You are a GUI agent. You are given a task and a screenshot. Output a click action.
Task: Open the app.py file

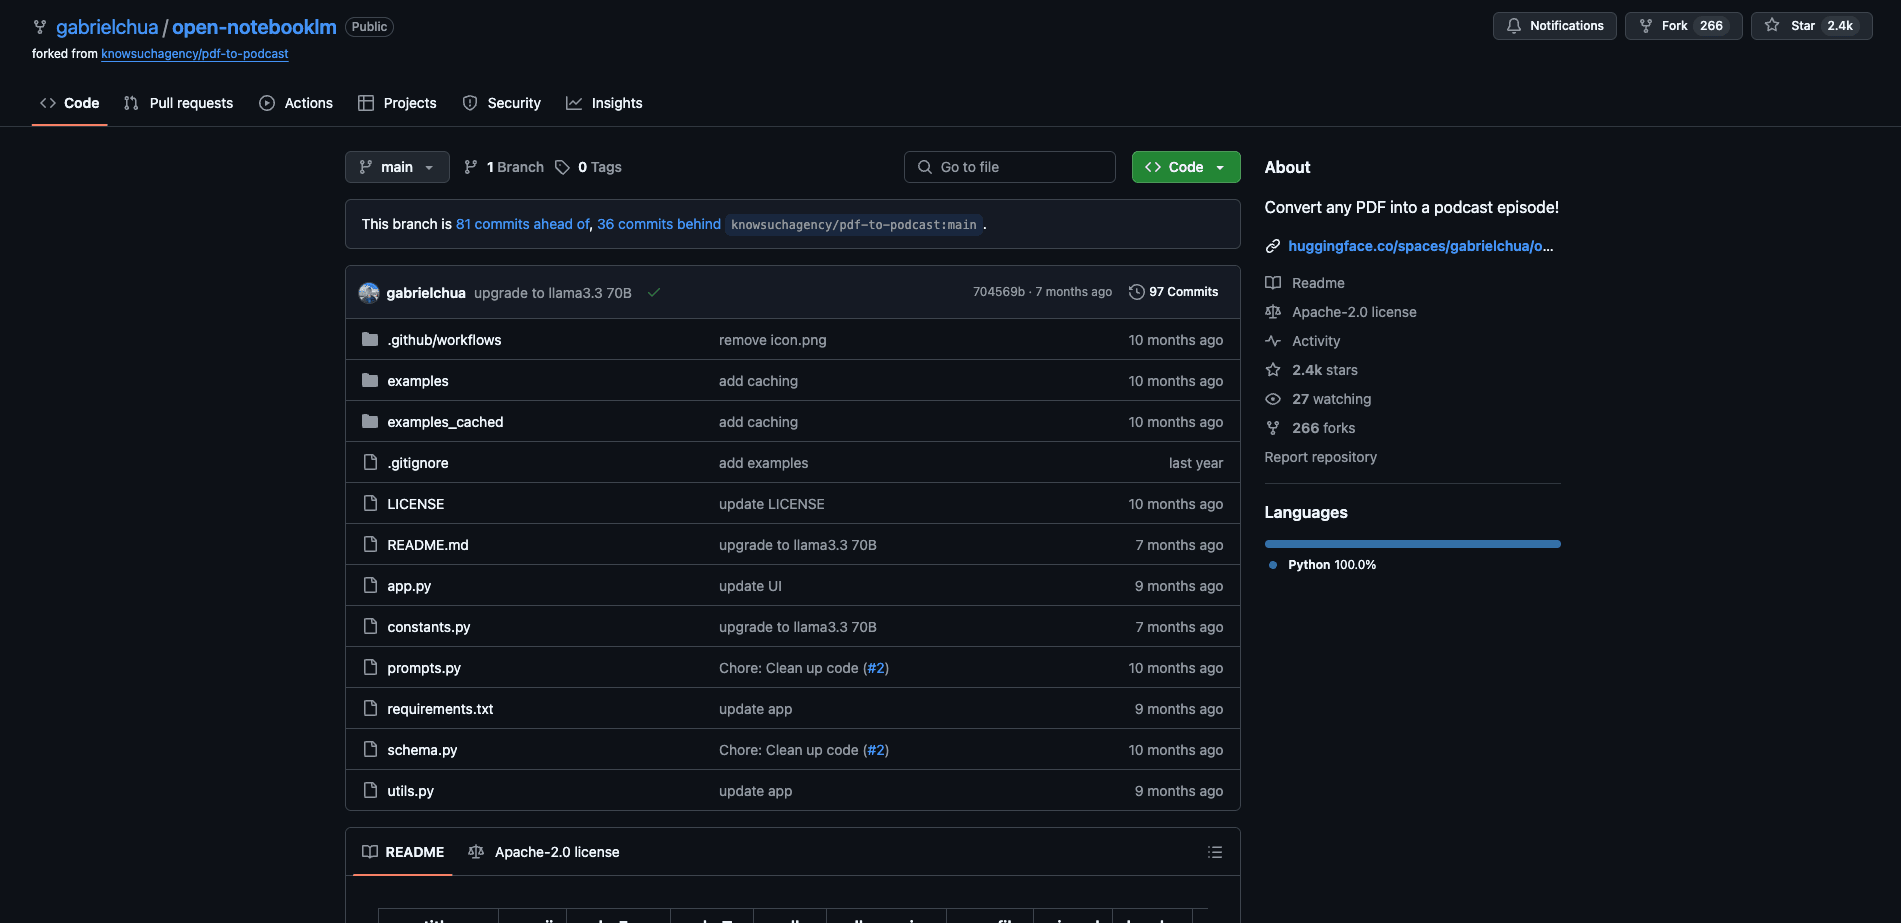409,586
